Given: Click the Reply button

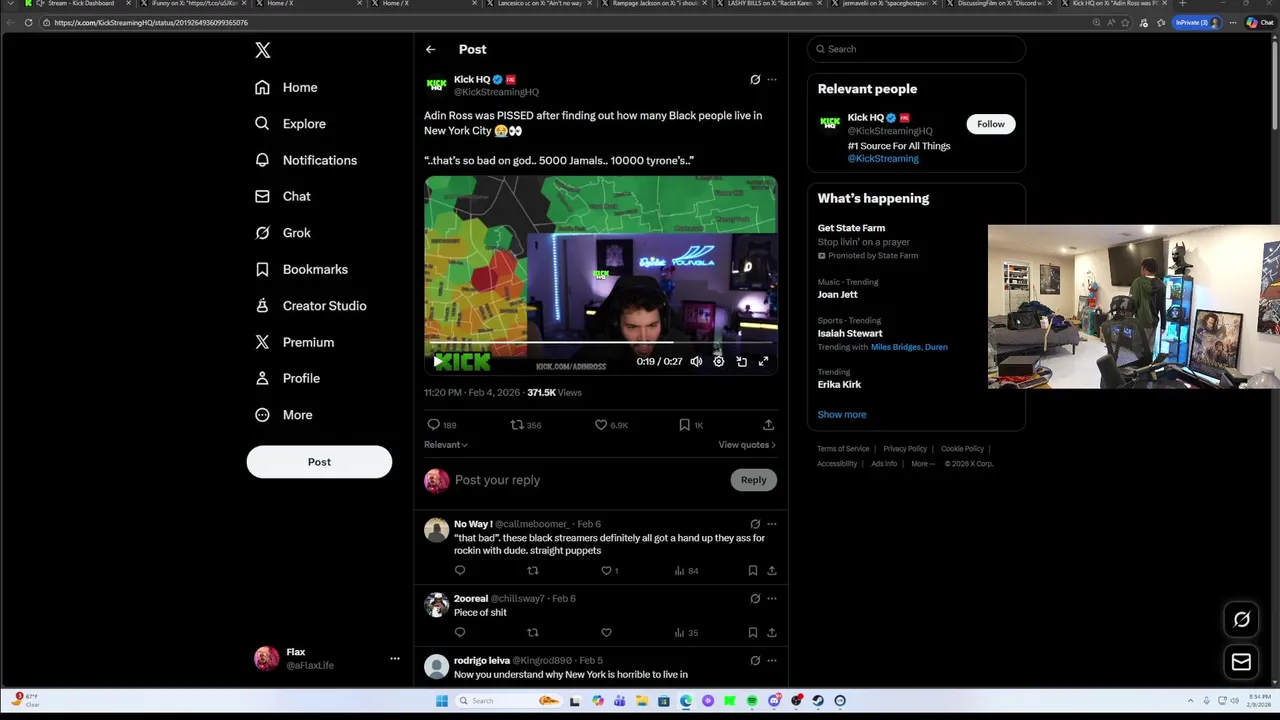Looking at the screenshot, I should click(x=753, y=480).
